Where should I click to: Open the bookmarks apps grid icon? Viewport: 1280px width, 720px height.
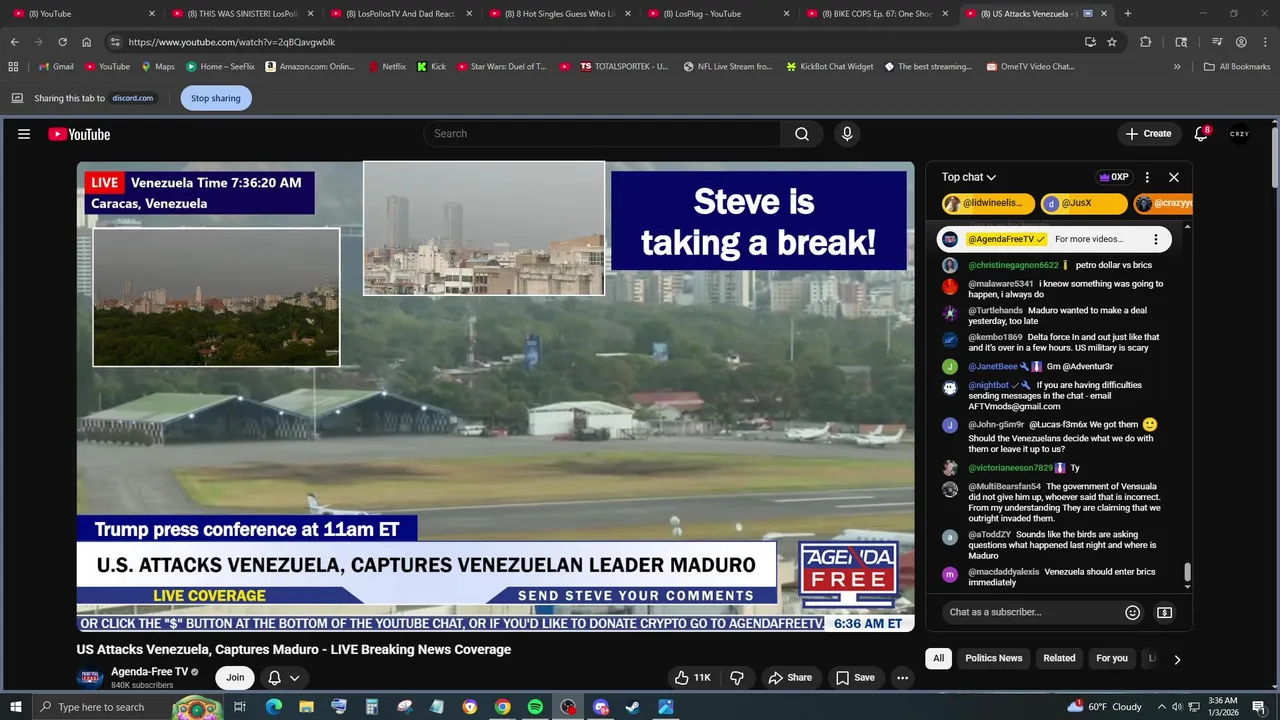coord(13,66)
